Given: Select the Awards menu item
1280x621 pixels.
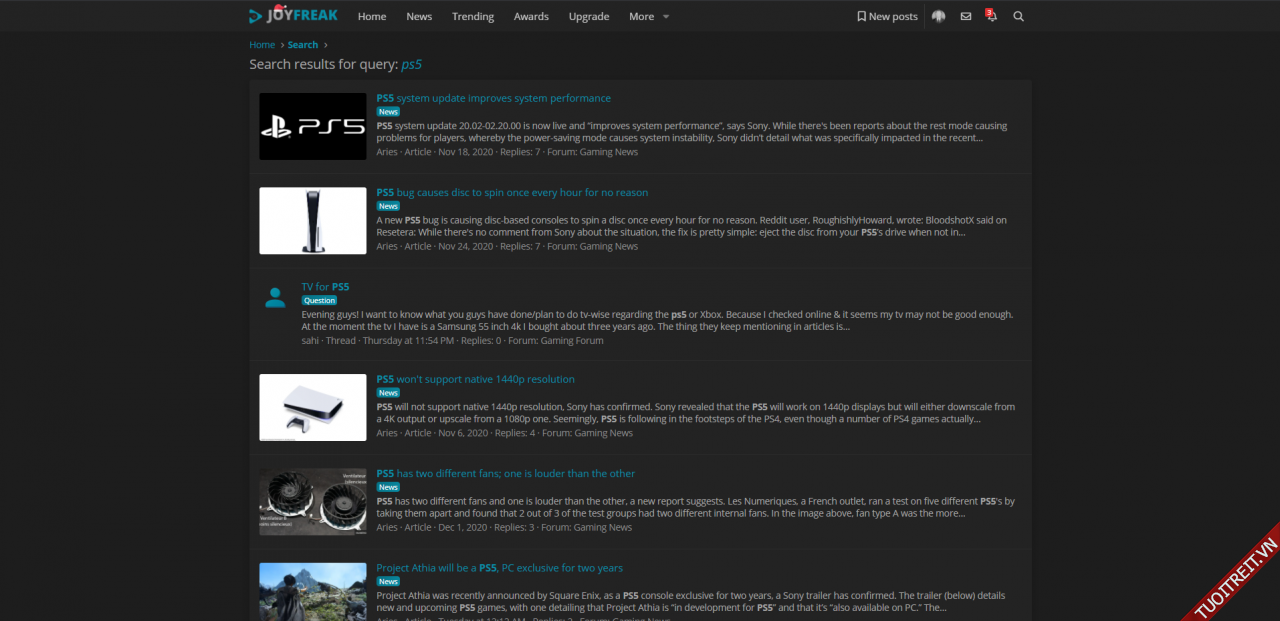Looking at the screenshot, I should [531, 16].
